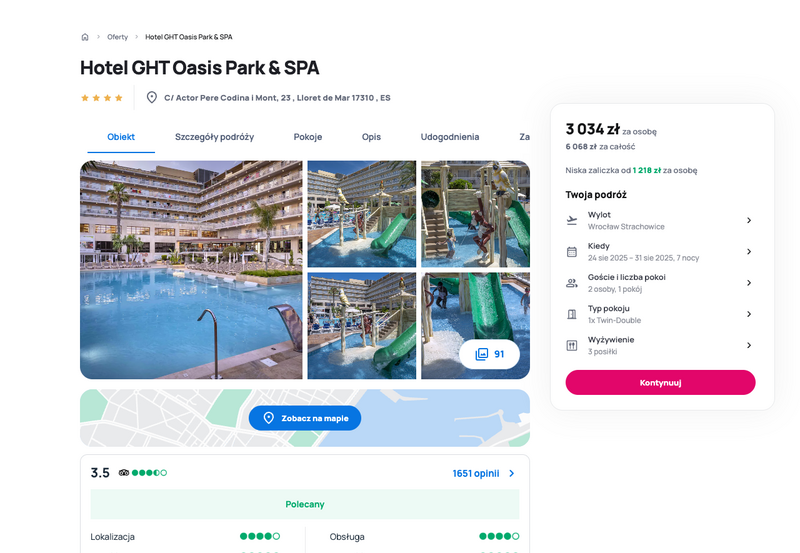The width and height of the screenshot is (800, 553).
Task: Click the location pin icon beside address
Action: (x=152, y=97)
